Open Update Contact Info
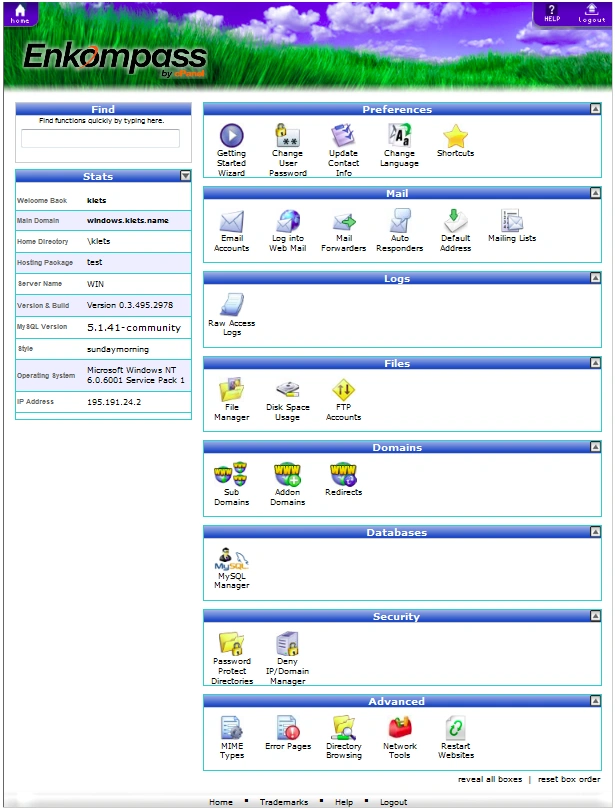The image size is (615, 810). coord(343,149)
